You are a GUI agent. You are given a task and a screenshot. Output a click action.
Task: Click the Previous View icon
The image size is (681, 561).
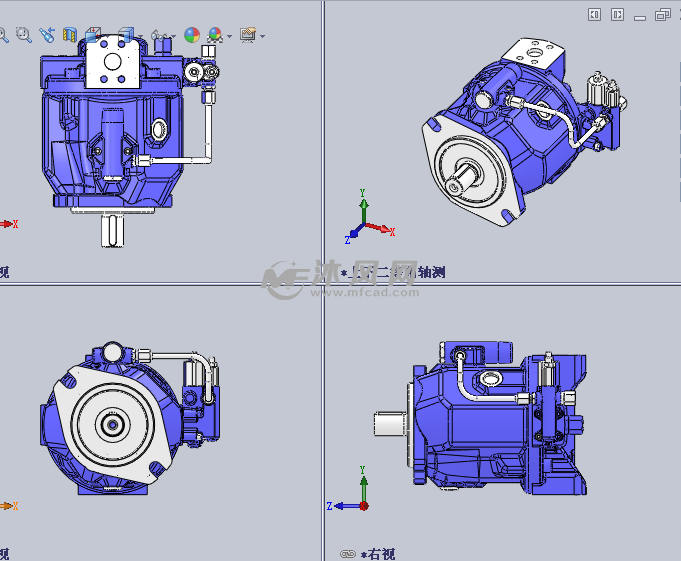click(47, 35)
